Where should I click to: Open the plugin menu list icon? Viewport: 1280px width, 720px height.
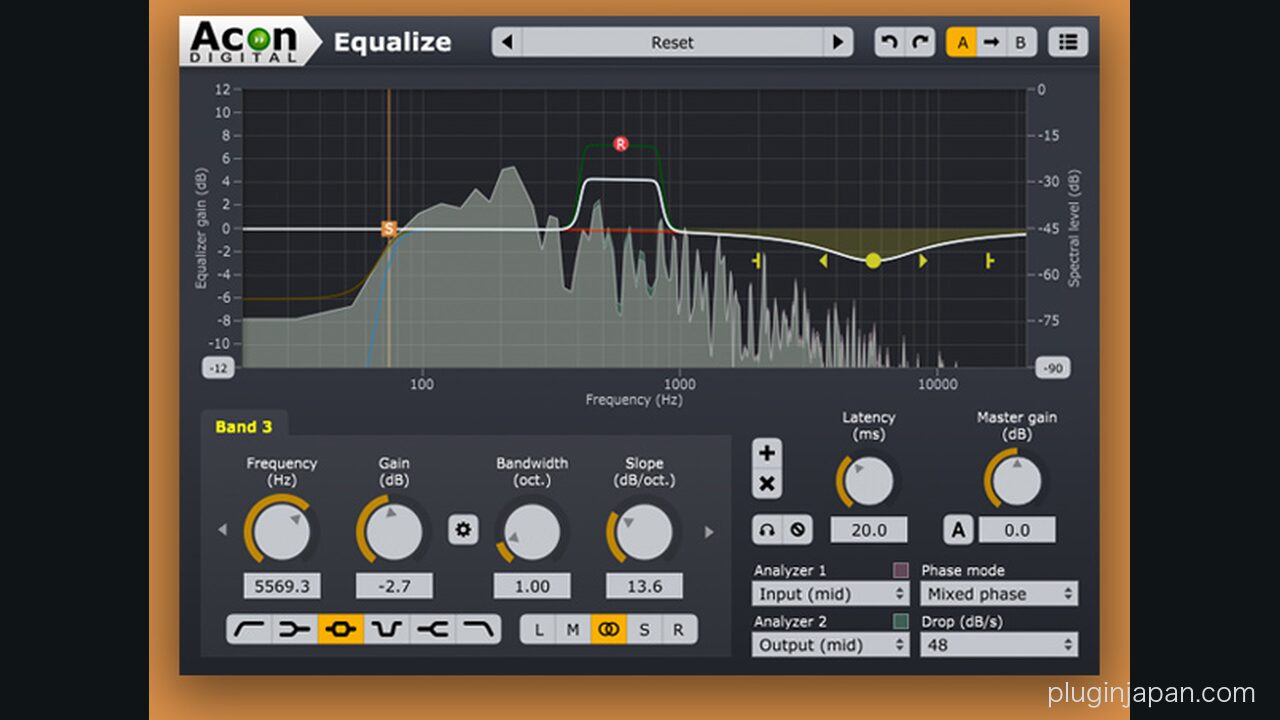coord(1068,42)
